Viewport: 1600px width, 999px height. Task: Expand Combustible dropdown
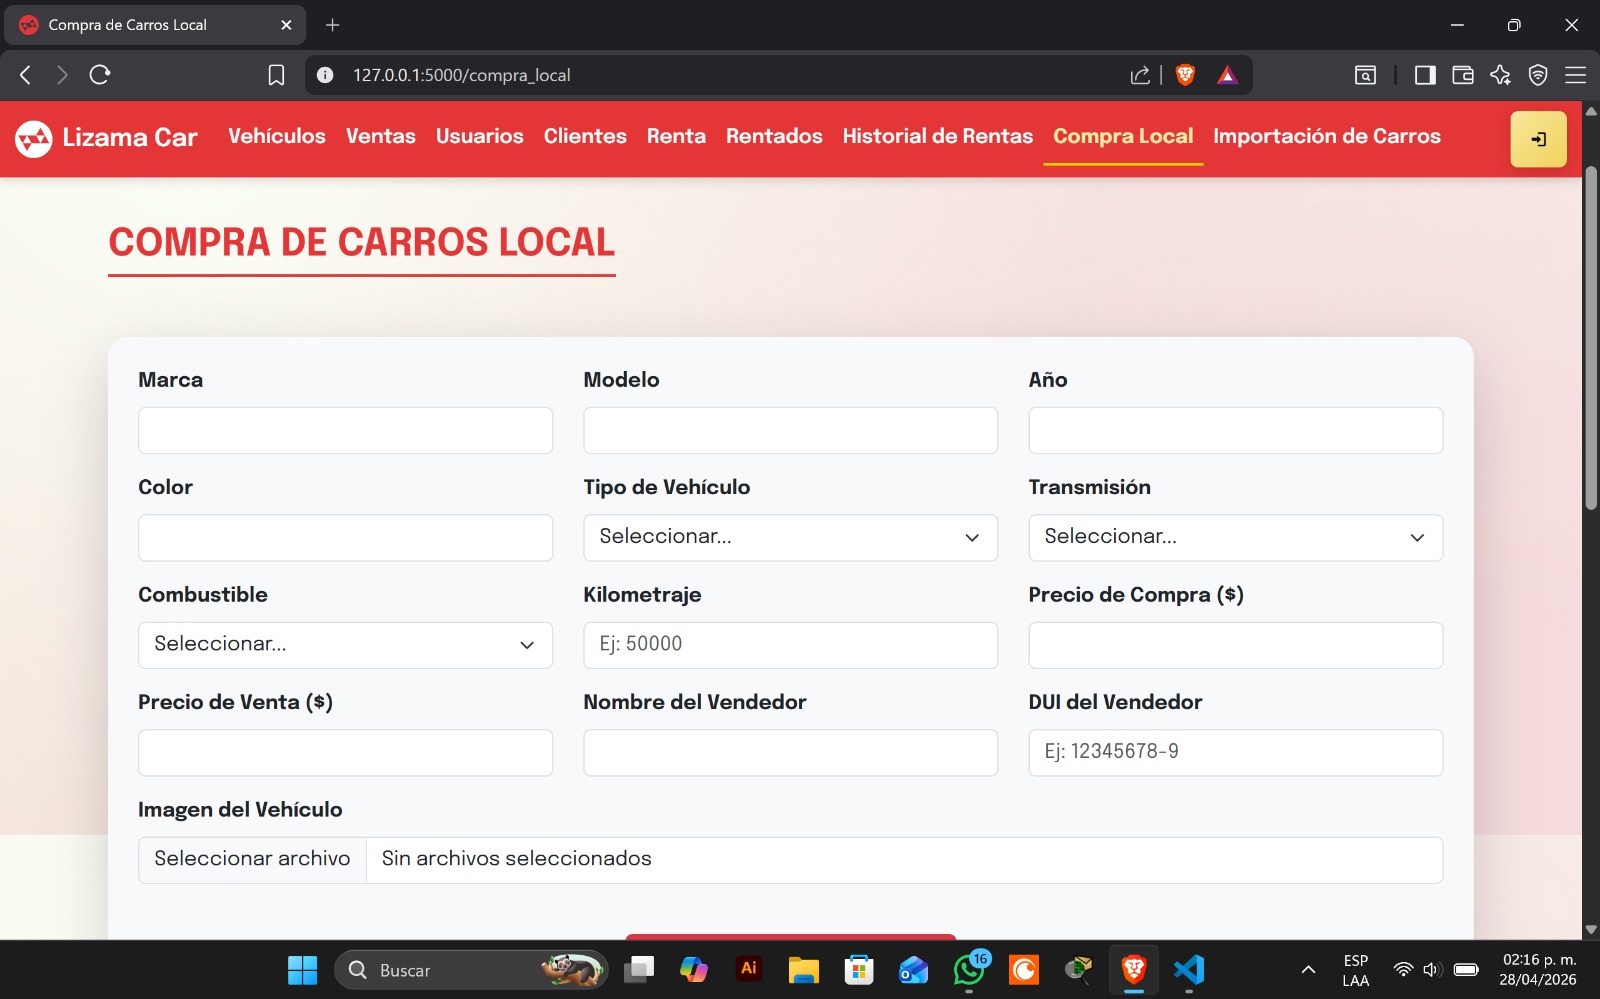pyautogui.click(x=345, y=645)
